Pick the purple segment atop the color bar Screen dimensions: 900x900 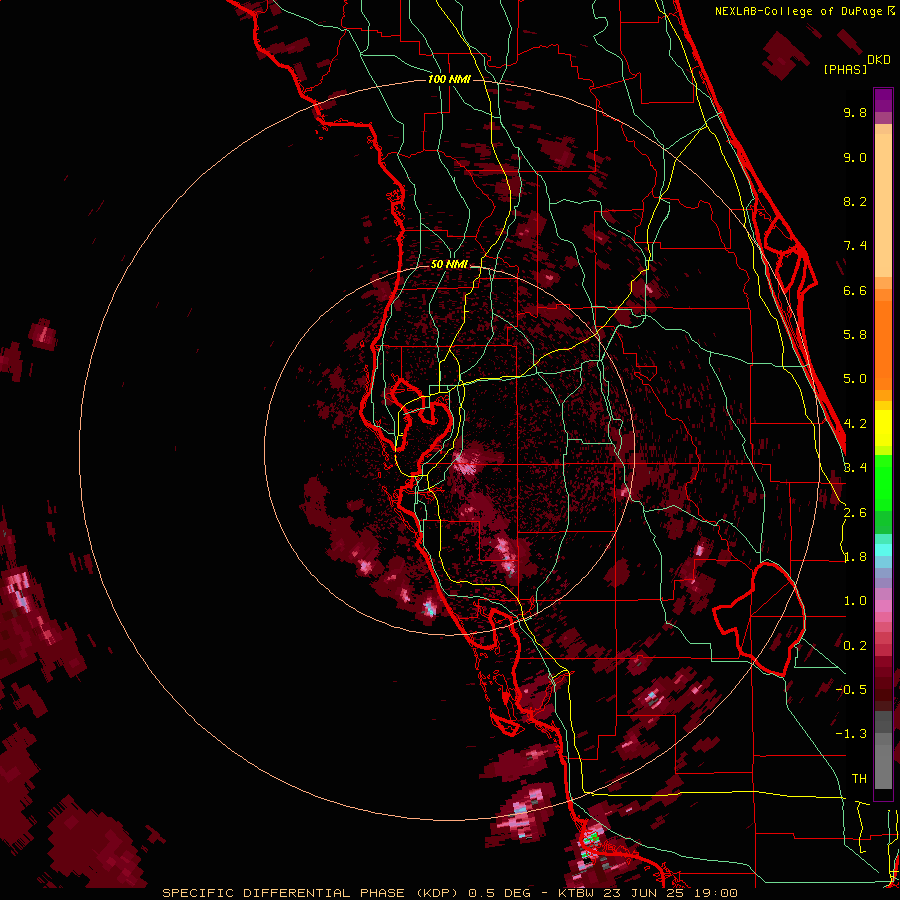883,100
